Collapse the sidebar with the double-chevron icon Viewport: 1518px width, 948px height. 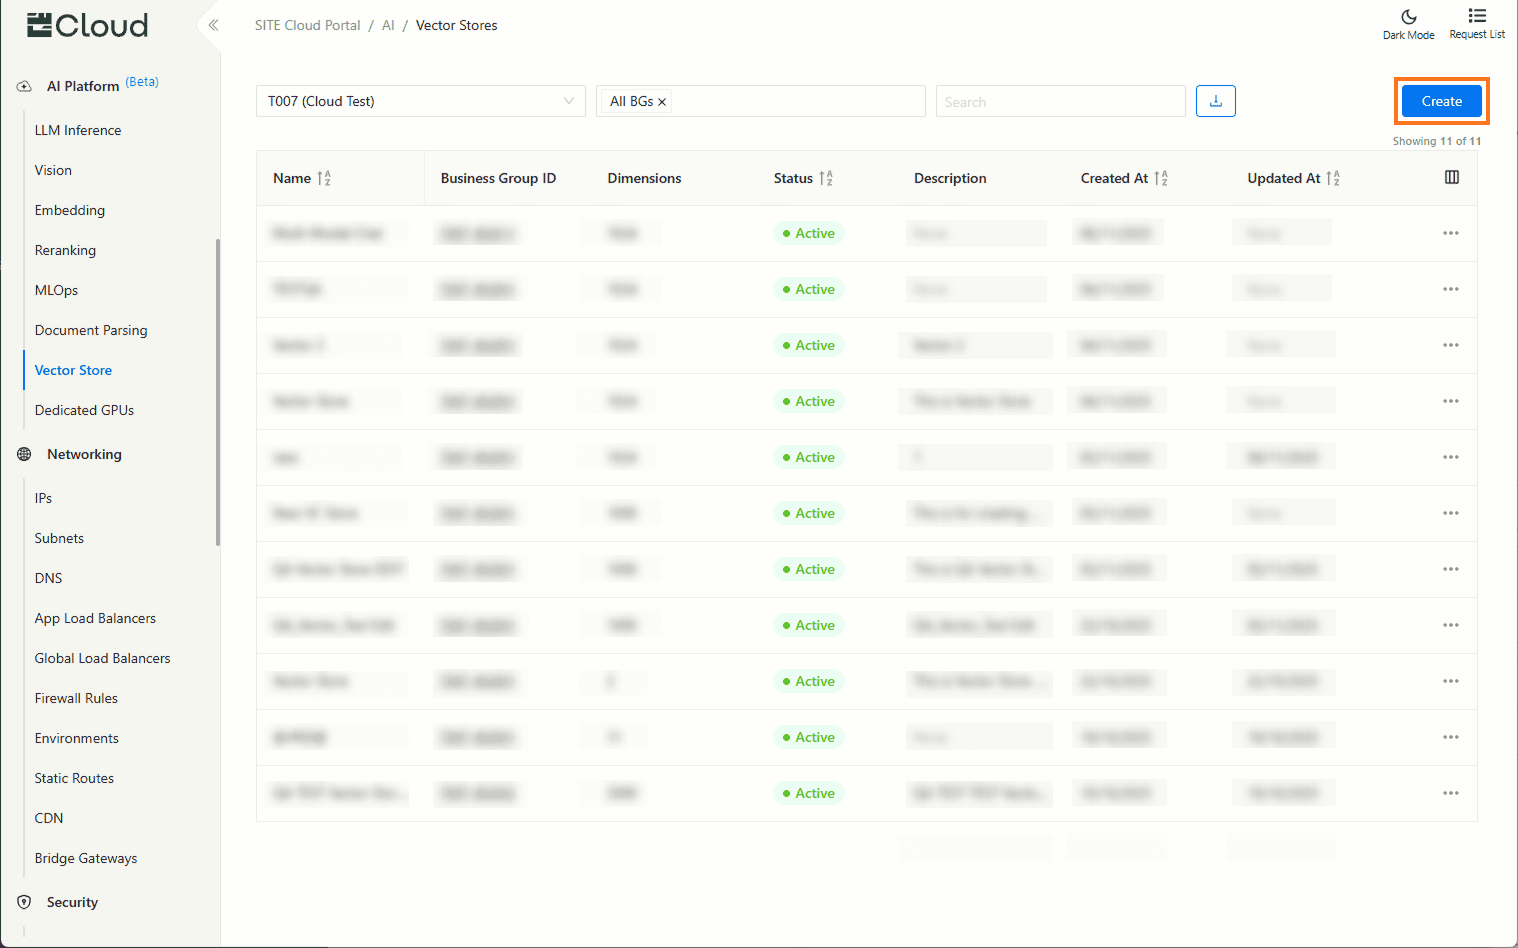213,25
